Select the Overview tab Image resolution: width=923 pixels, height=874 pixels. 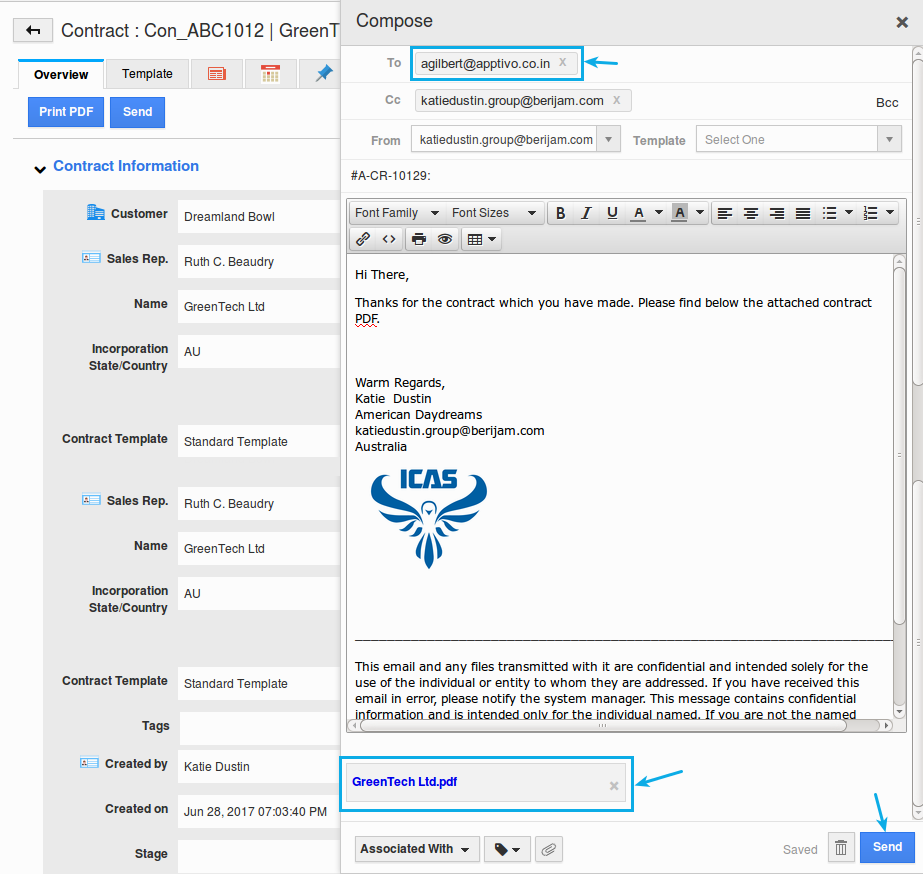(x=61, y=75)
